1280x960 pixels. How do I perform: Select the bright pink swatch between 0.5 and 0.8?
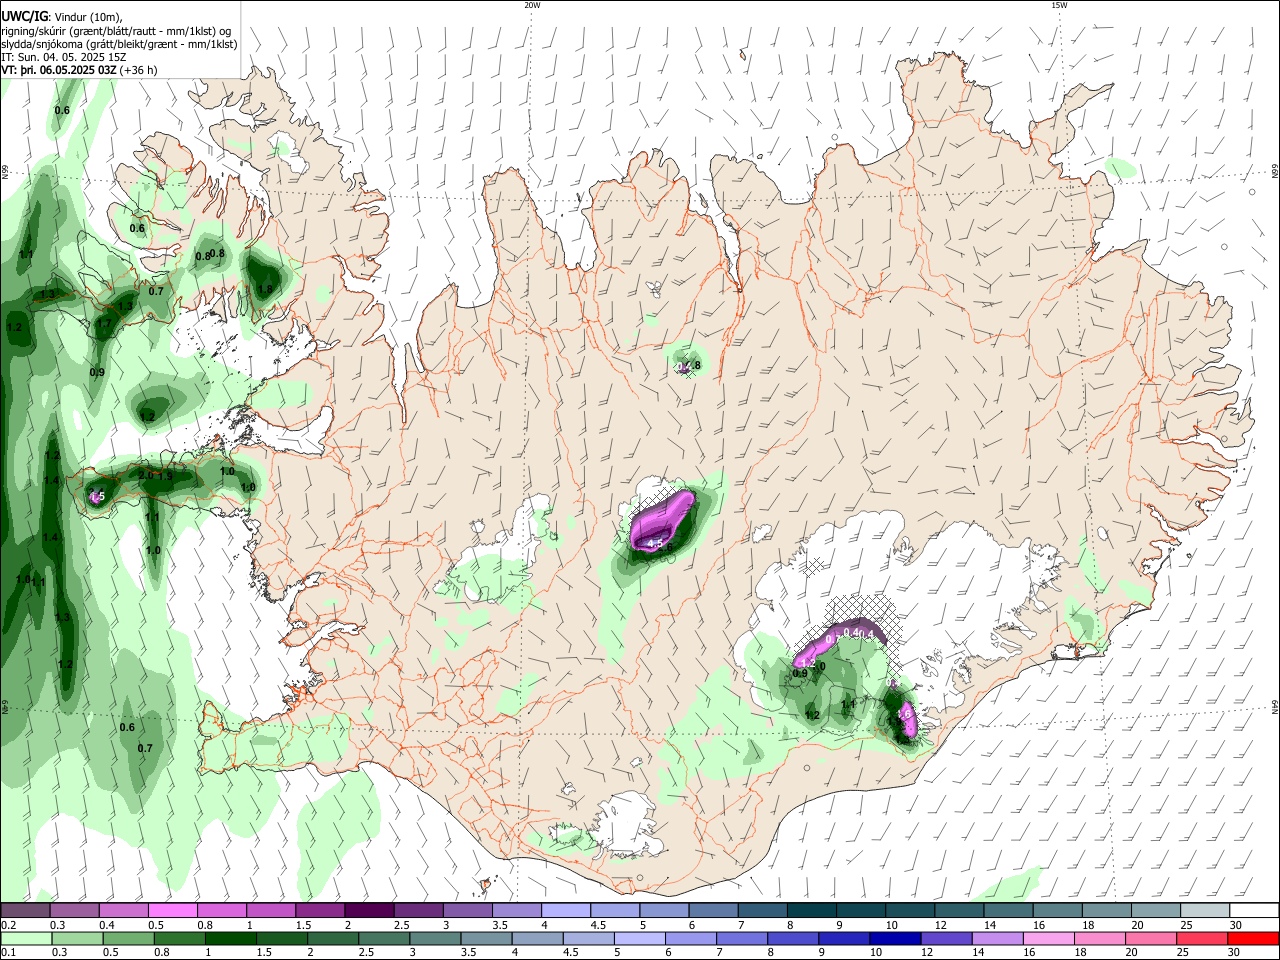coord(173,911)
